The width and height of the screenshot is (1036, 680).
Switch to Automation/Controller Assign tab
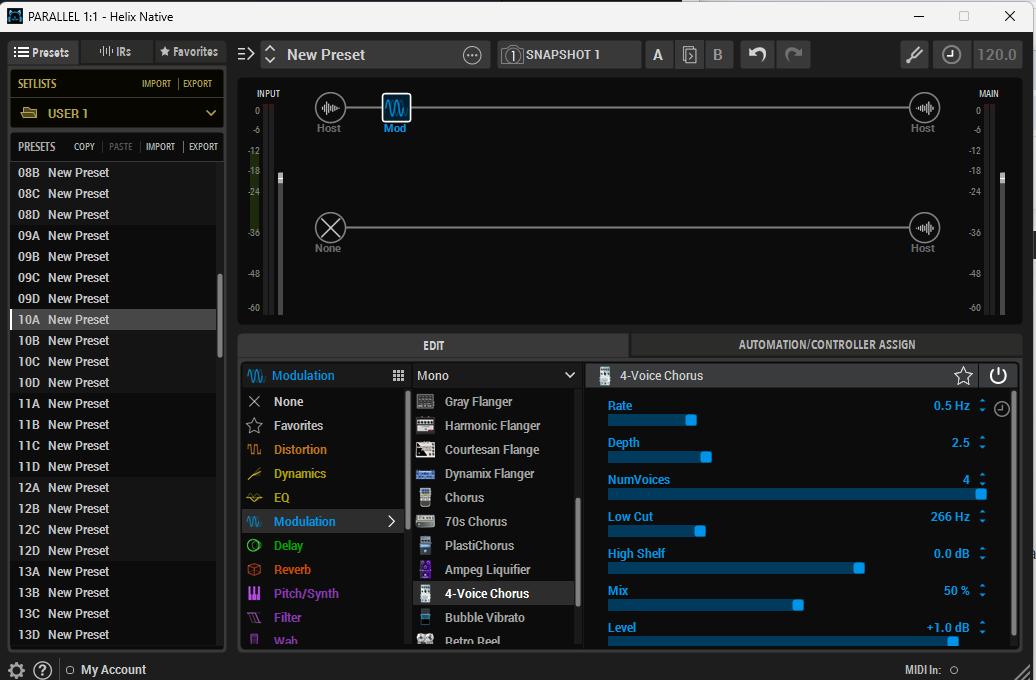coord(826,345)
